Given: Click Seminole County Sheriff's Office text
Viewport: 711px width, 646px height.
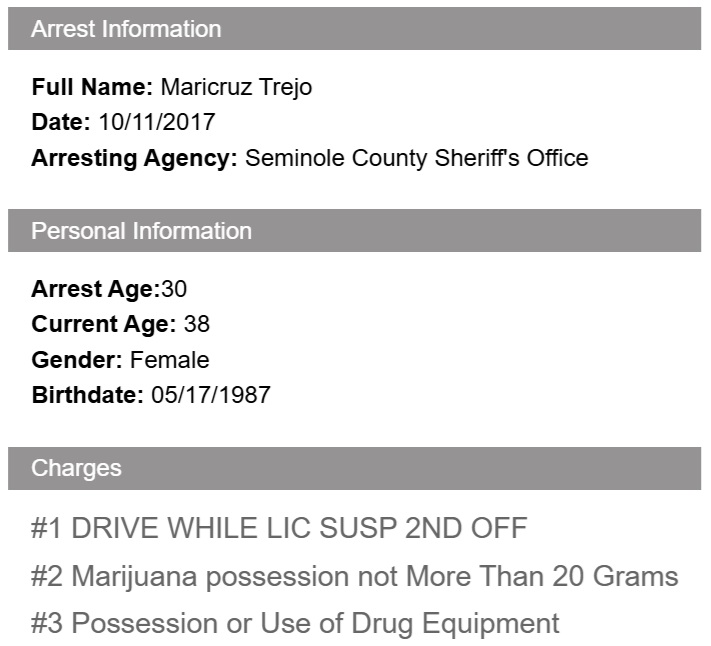Looking at the screenshot, I should click(416, 157).
